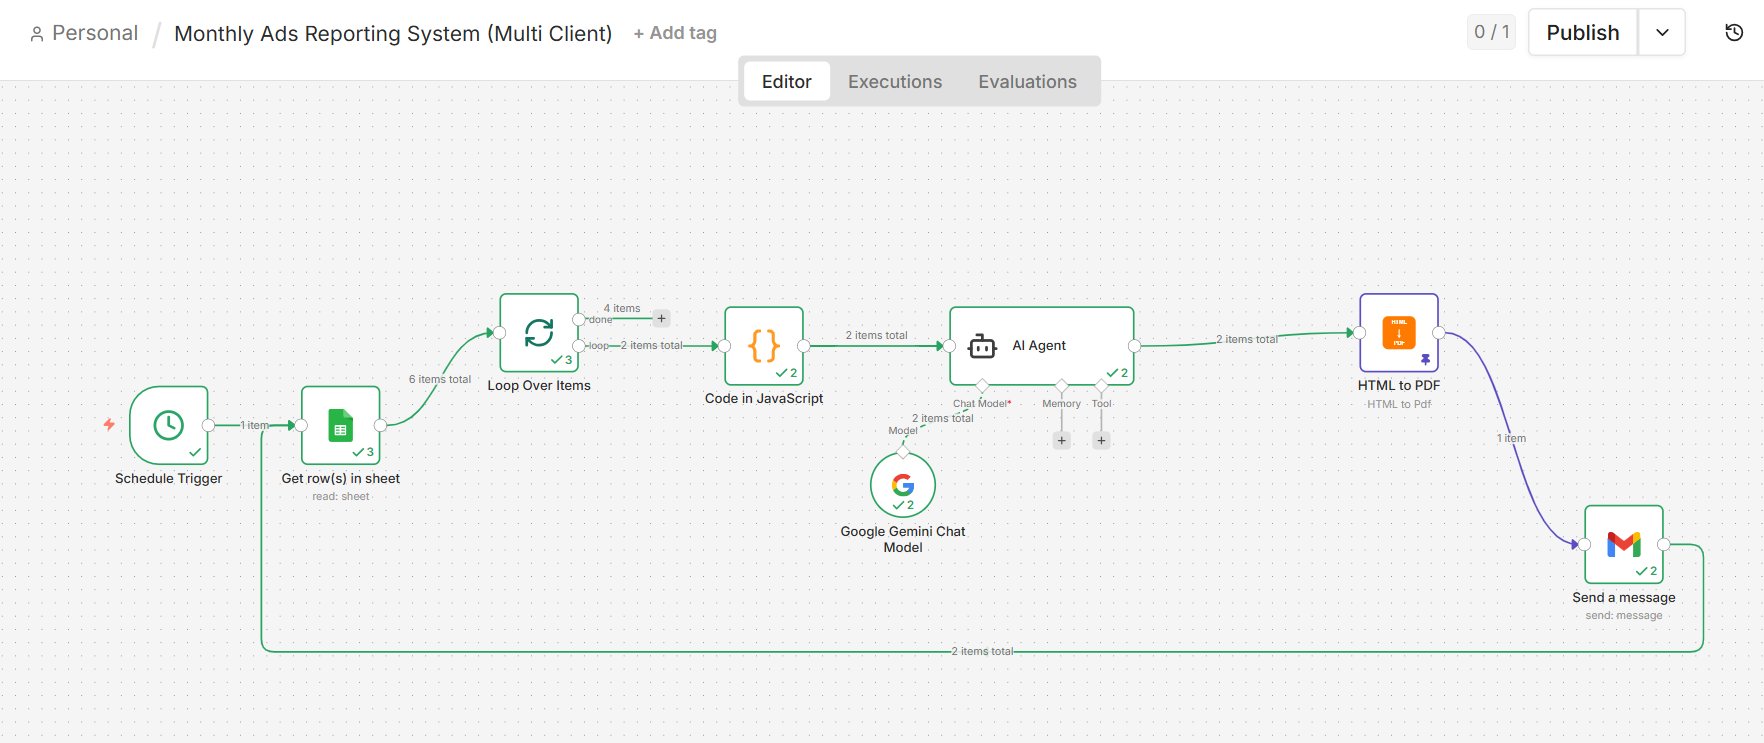Open the Schedule Trigger node
1764x743 pixels.
coord(169,425)
